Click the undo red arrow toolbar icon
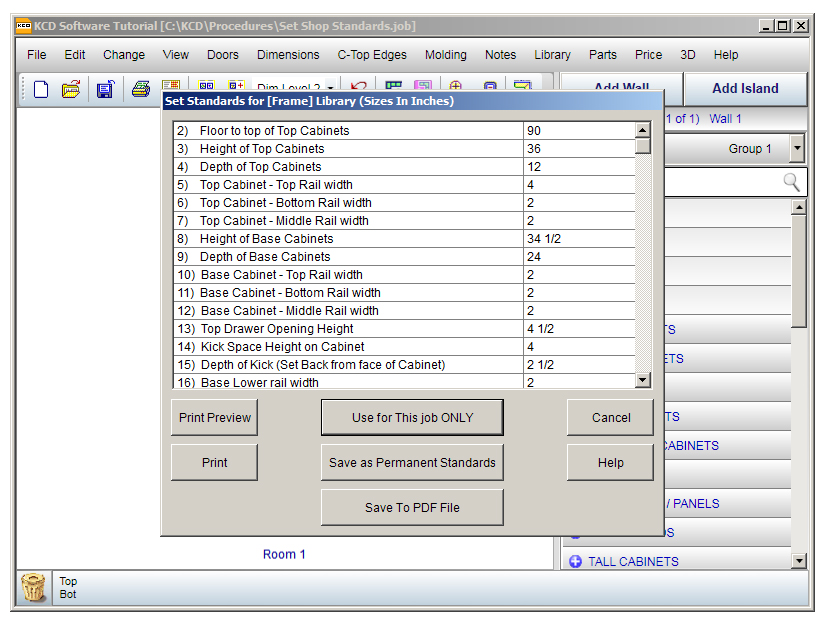Viewport: 839px width, 641px height. (359, 86)
